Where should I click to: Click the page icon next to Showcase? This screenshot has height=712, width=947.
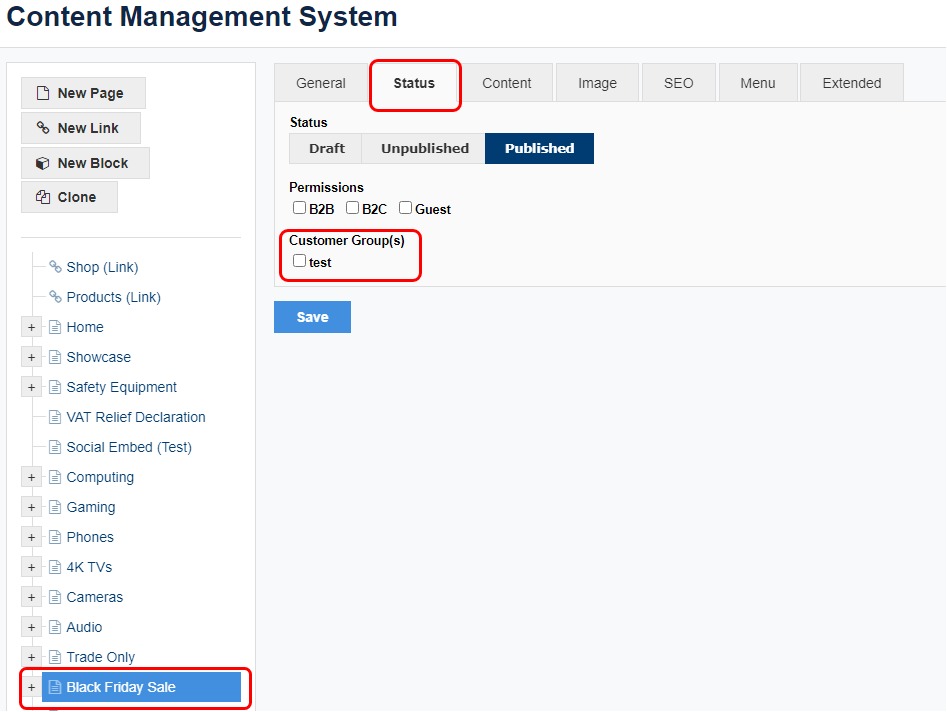(56, 357)
